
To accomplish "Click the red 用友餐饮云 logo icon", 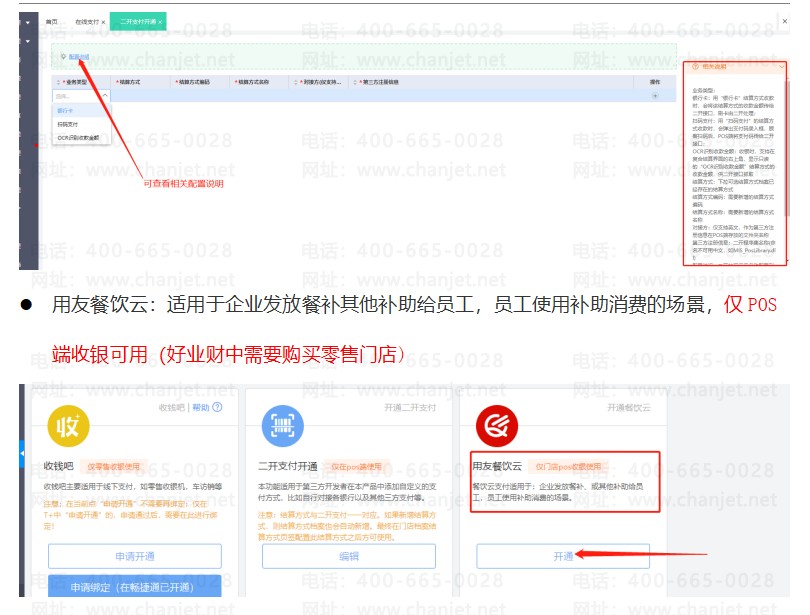I will 497,426.
